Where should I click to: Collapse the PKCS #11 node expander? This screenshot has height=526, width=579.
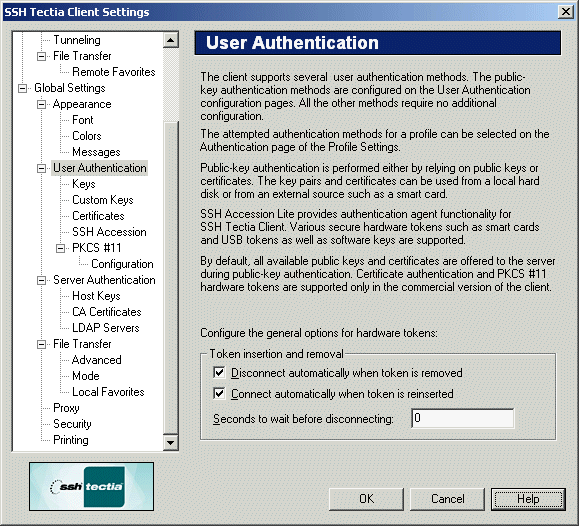pos(61,248)
